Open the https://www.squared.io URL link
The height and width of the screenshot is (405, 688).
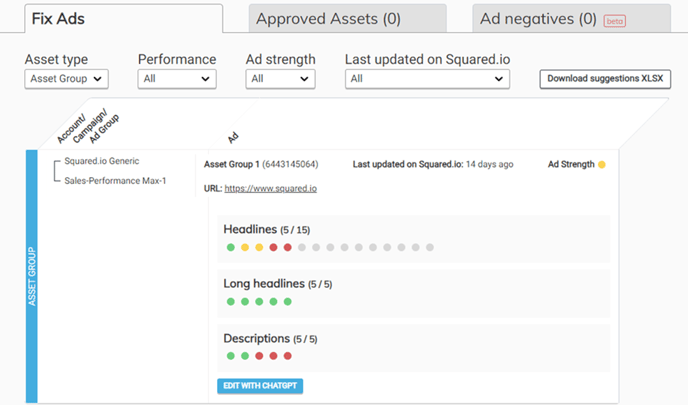point(271,188)
